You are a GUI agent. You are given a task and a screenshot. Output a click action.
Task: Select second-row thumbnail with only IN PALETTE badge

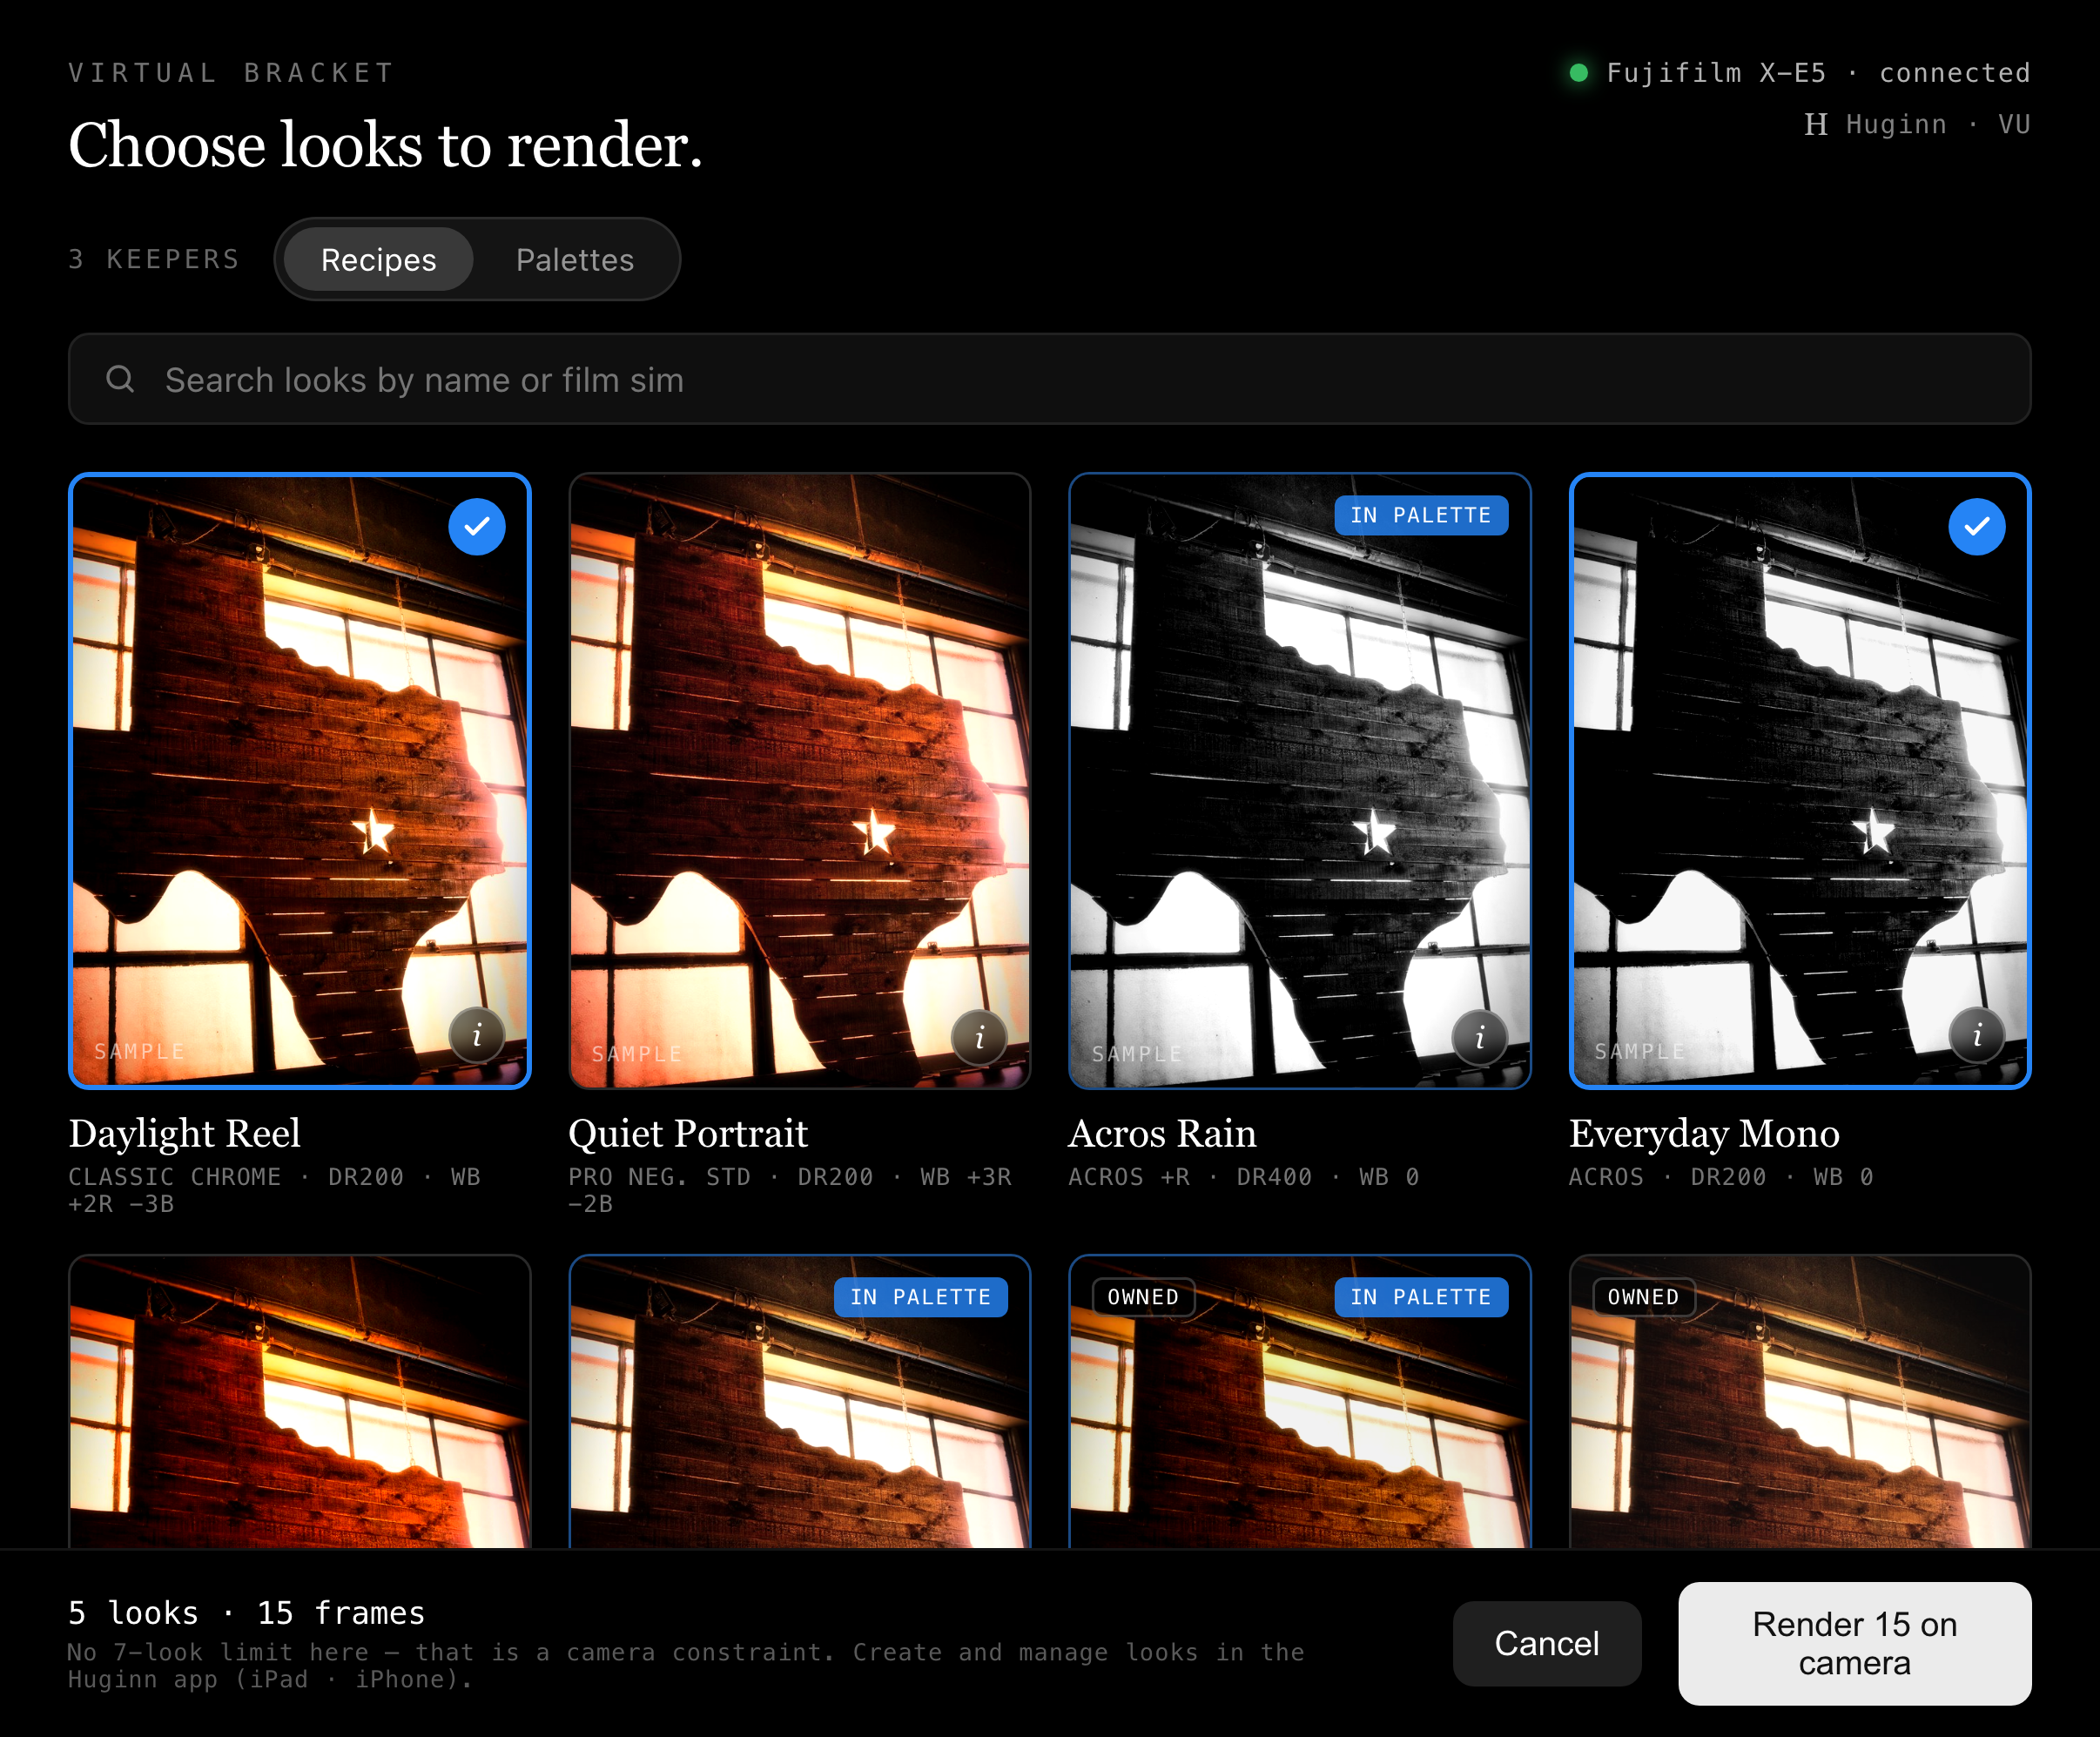800,1402
